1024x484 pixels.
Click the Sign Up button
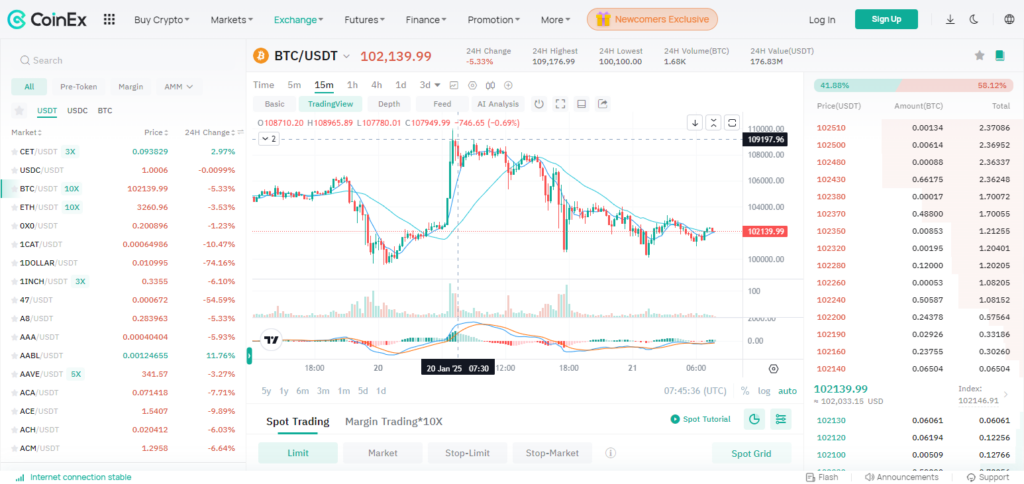tap(886, 19)
